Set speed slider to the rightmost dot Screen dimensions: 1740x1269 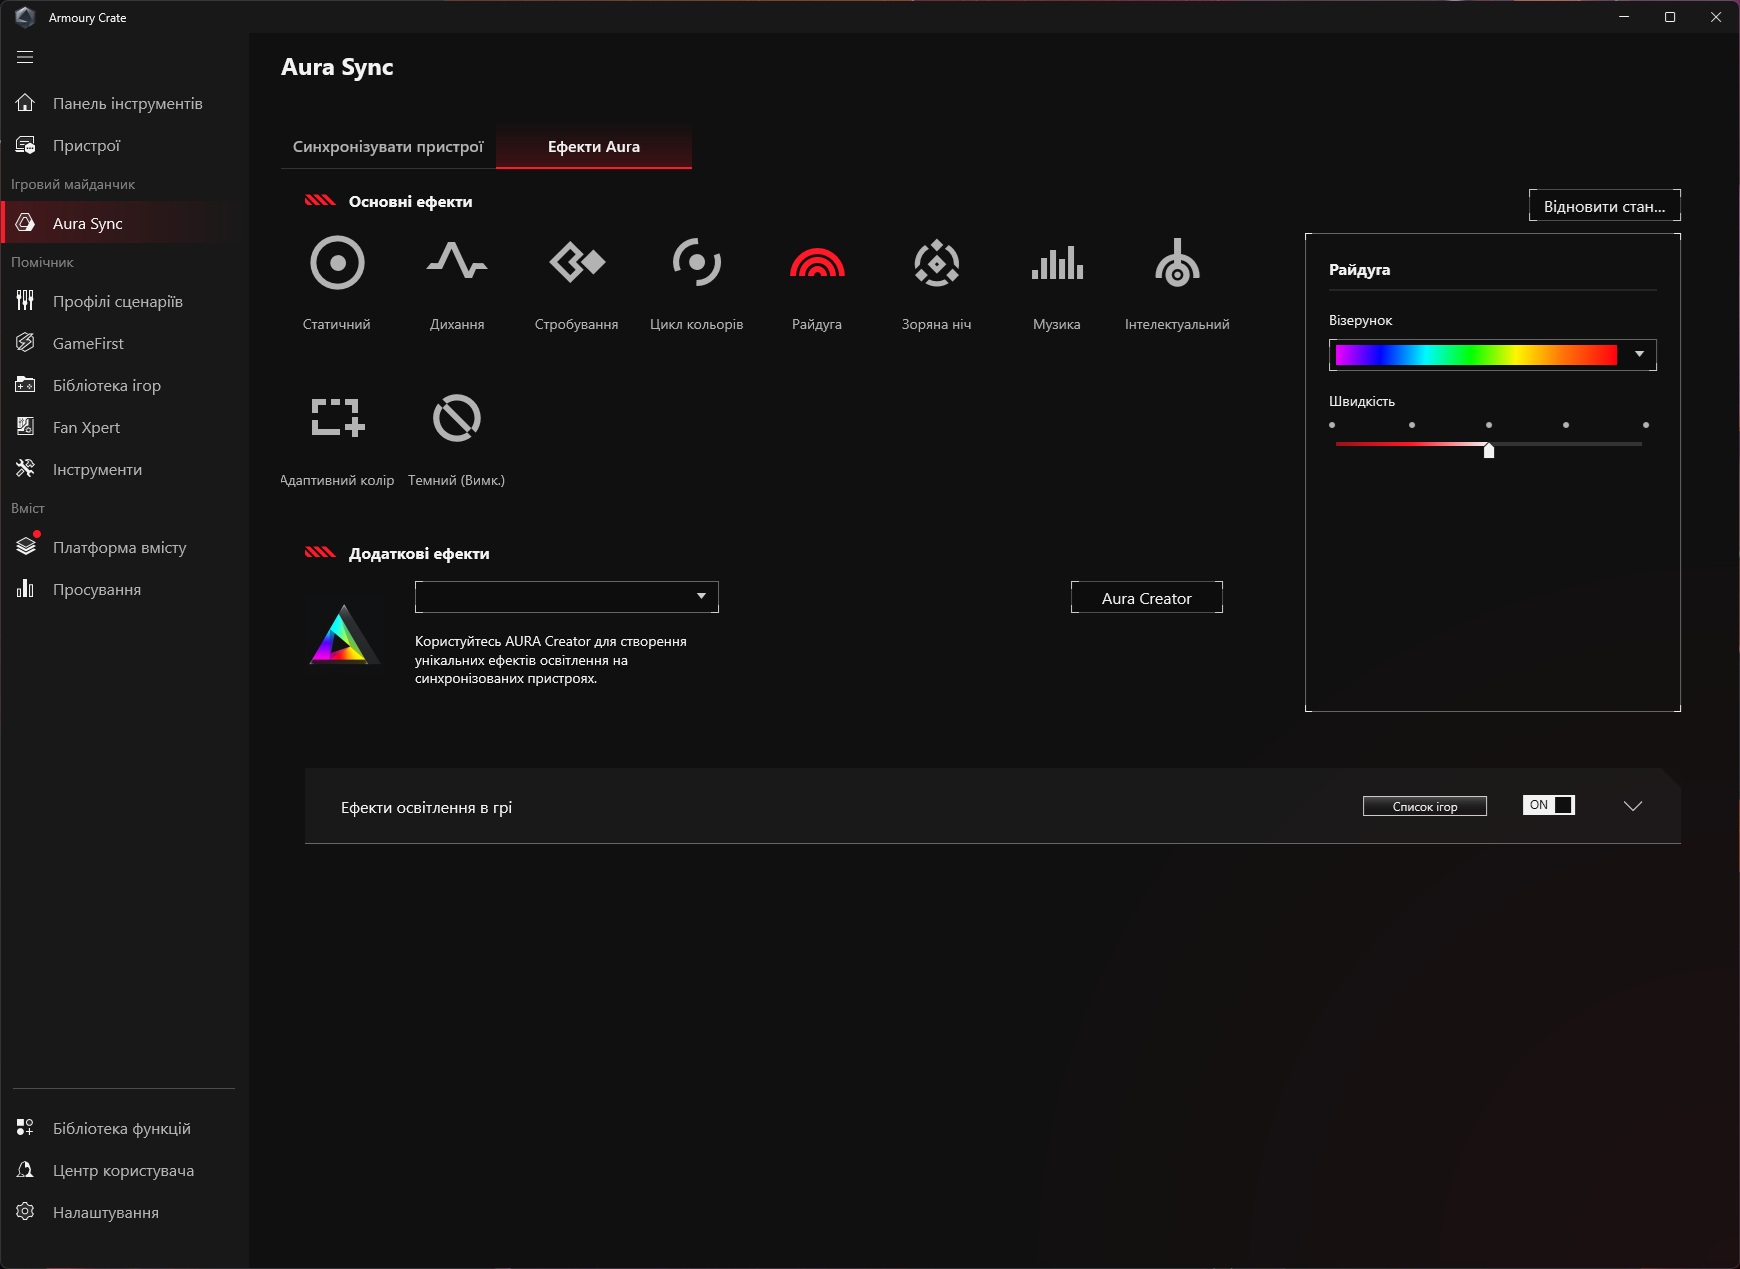(1646, 425)
